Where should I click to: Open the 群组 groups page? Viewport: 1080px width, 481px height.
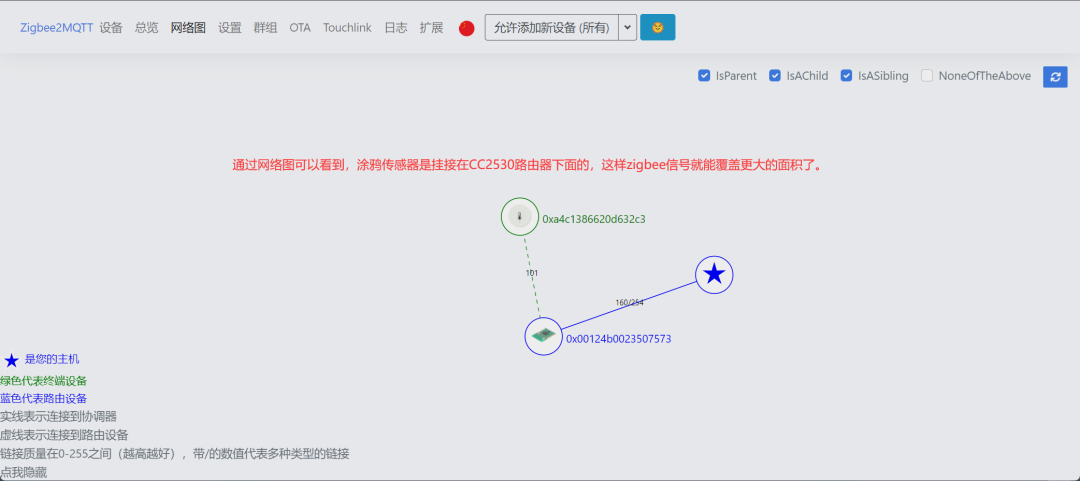pos(265,28)
